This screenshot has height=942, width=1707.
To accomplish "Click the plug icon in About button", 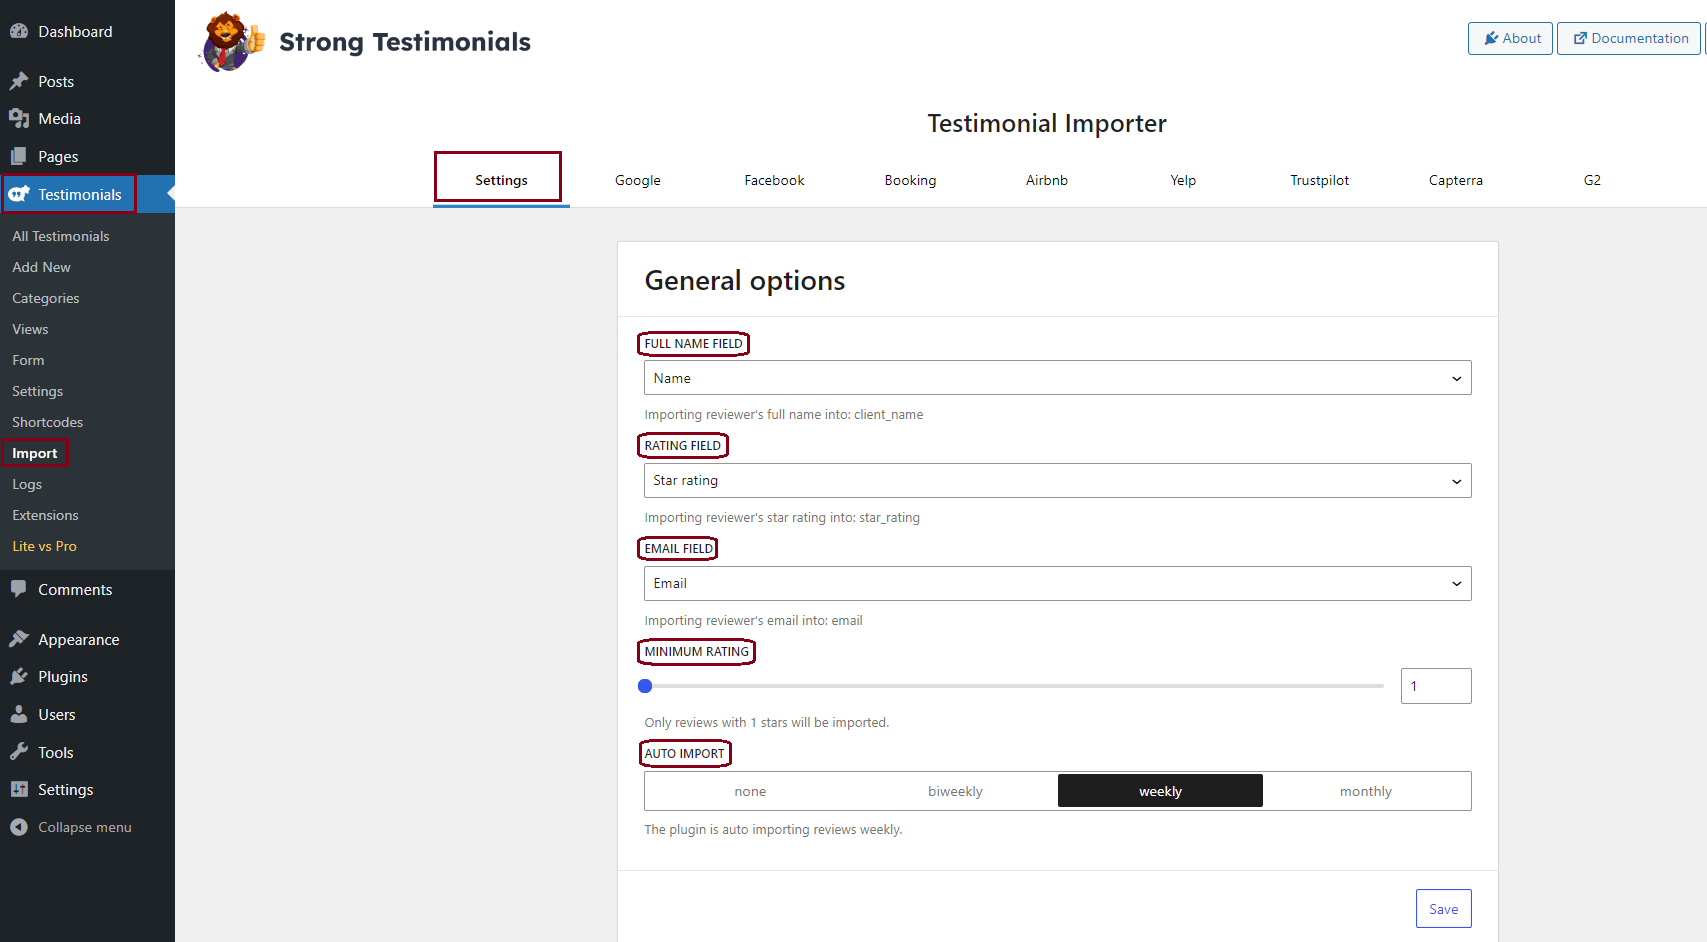I will (1491, 38).
